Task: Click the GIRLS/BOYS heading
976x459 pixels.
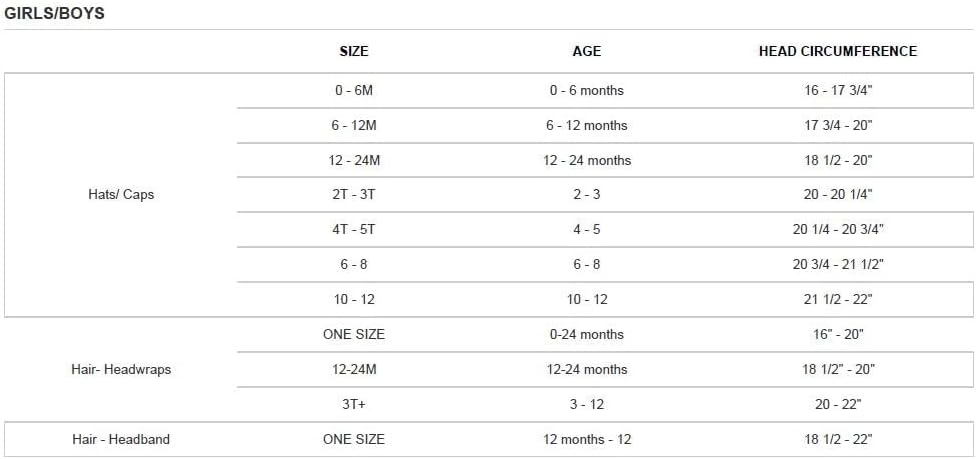Action: tap(54, 14)
